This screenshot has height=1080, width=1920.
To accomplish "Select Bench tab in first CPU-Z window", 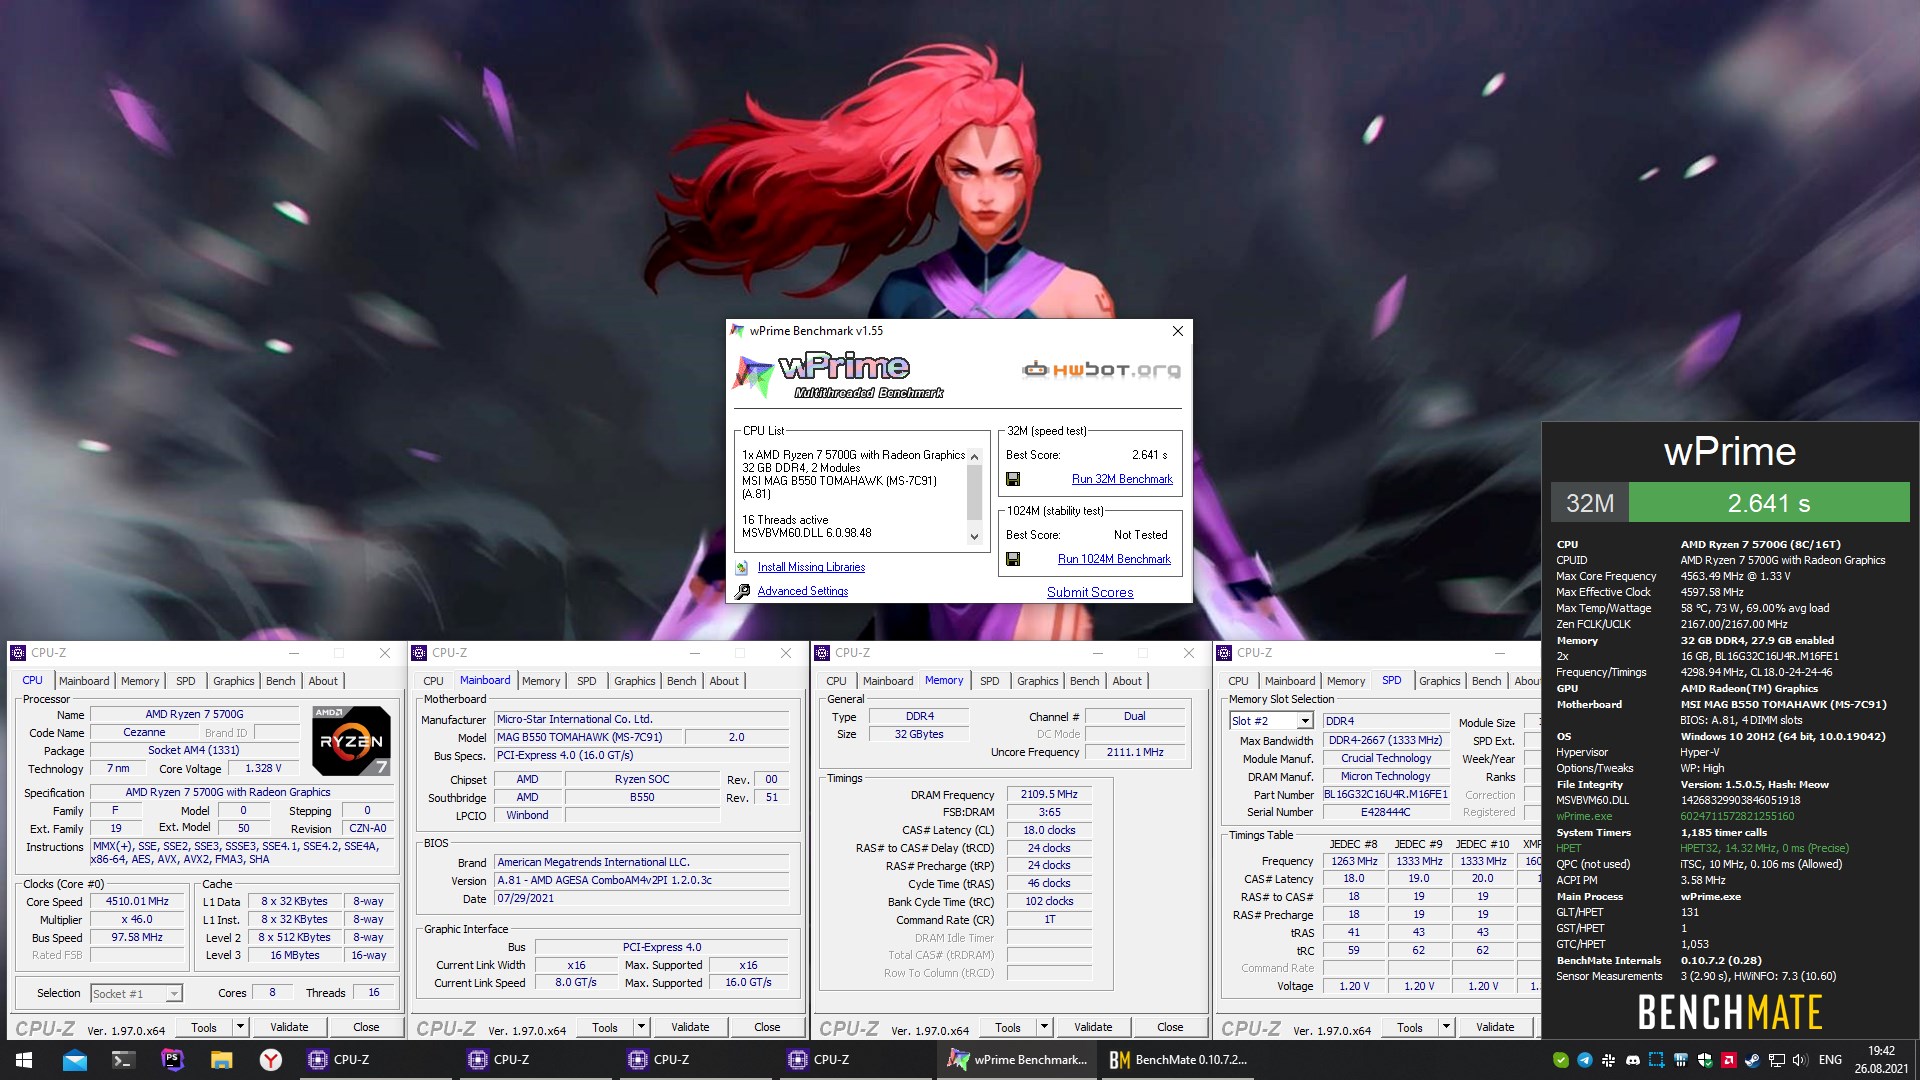I will tap(281, 681).
